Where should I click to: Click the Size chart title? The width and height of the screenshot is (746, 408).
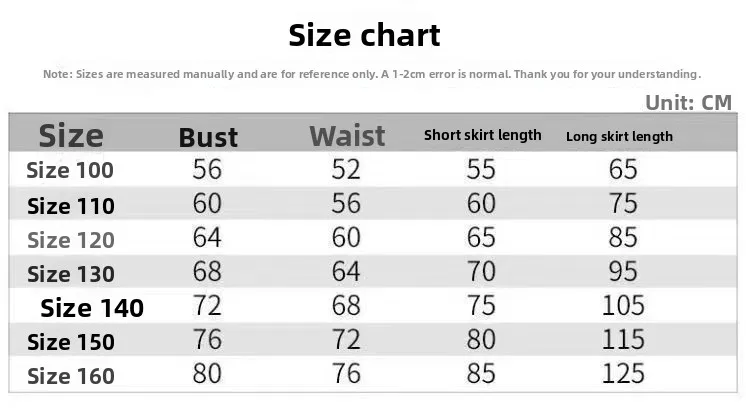(364, 36)
